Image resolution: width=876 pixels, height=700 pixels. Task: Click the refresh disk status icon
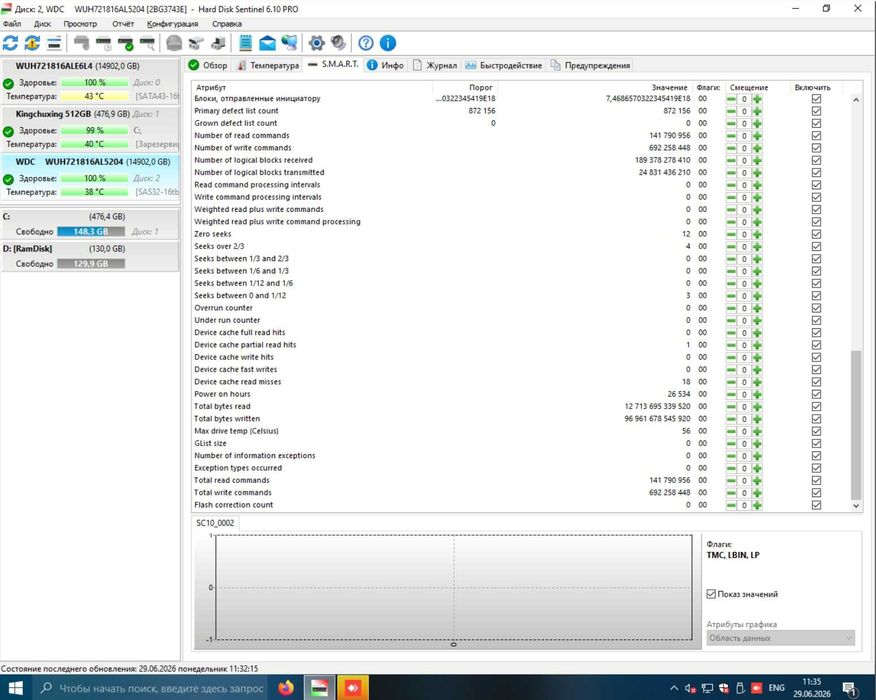tap(11, 43)
